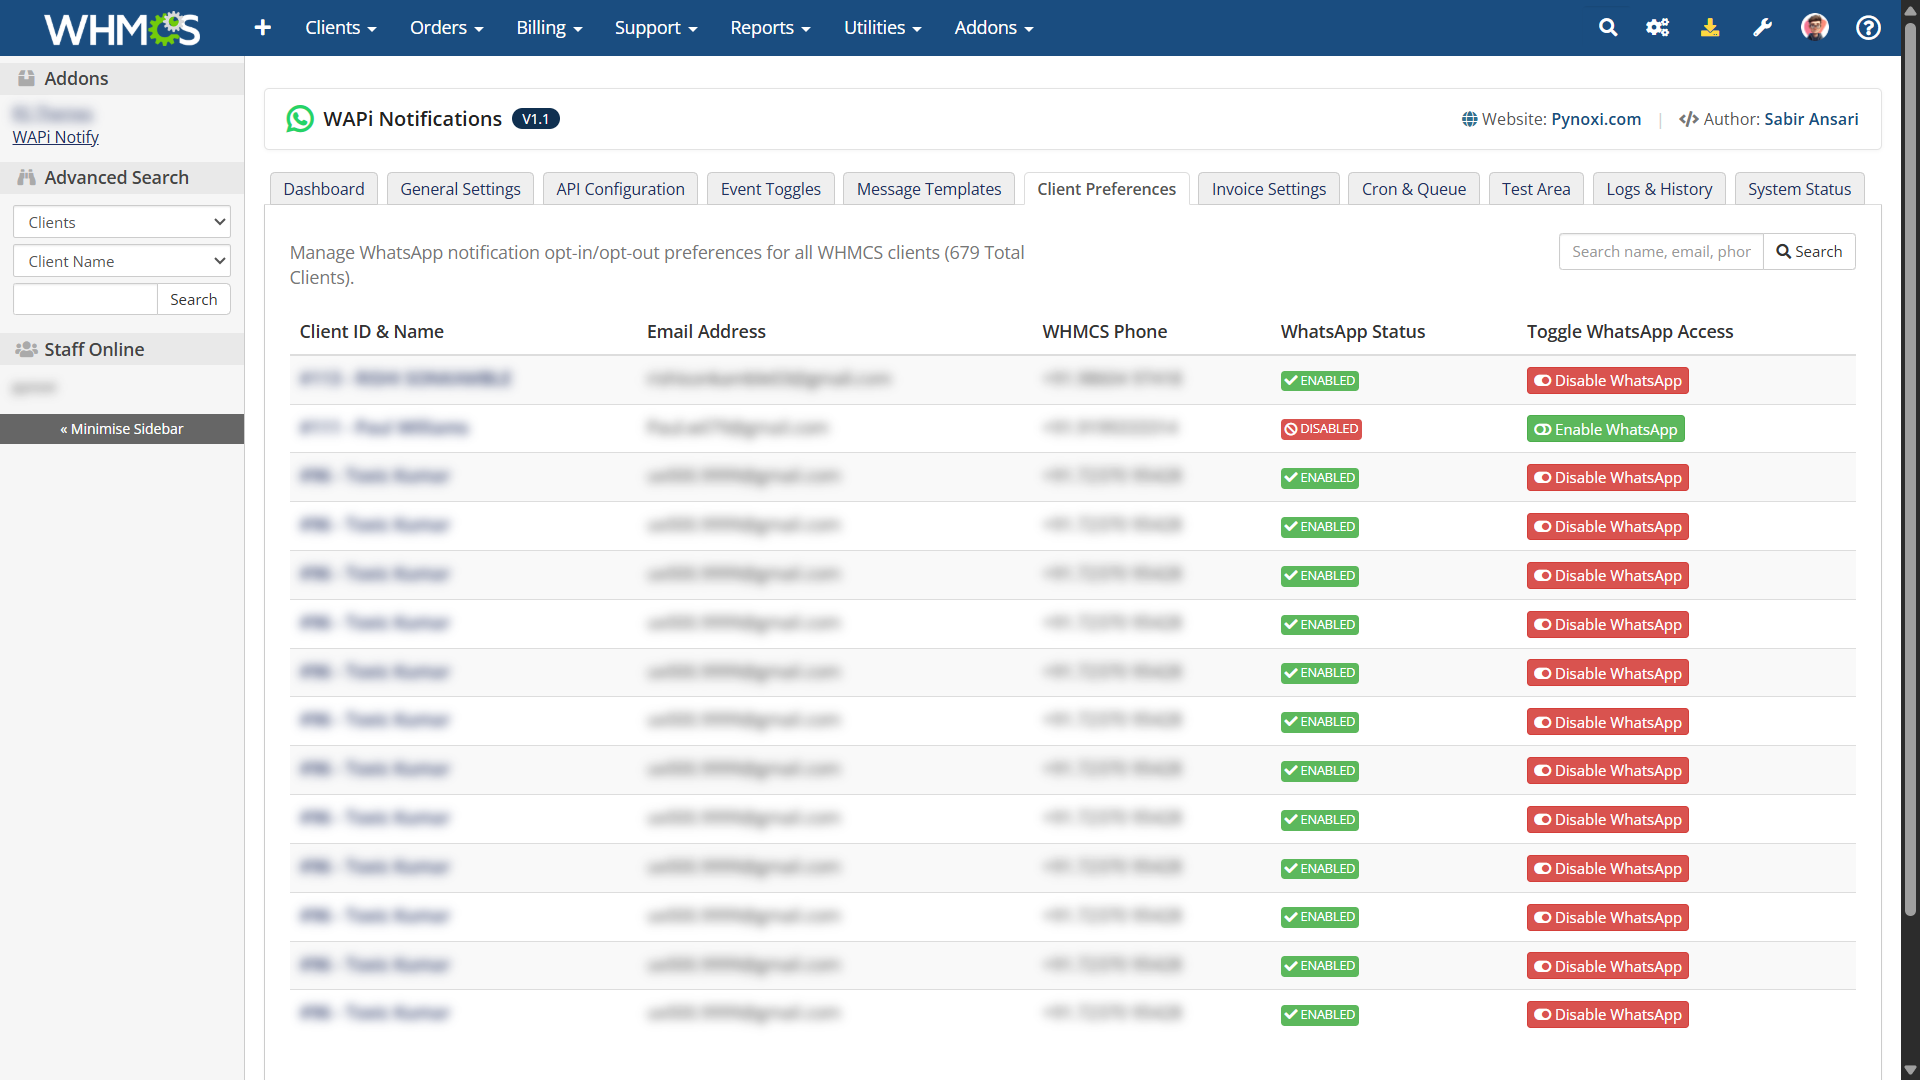Open the Utilities dropdown menu

point(882,28)
